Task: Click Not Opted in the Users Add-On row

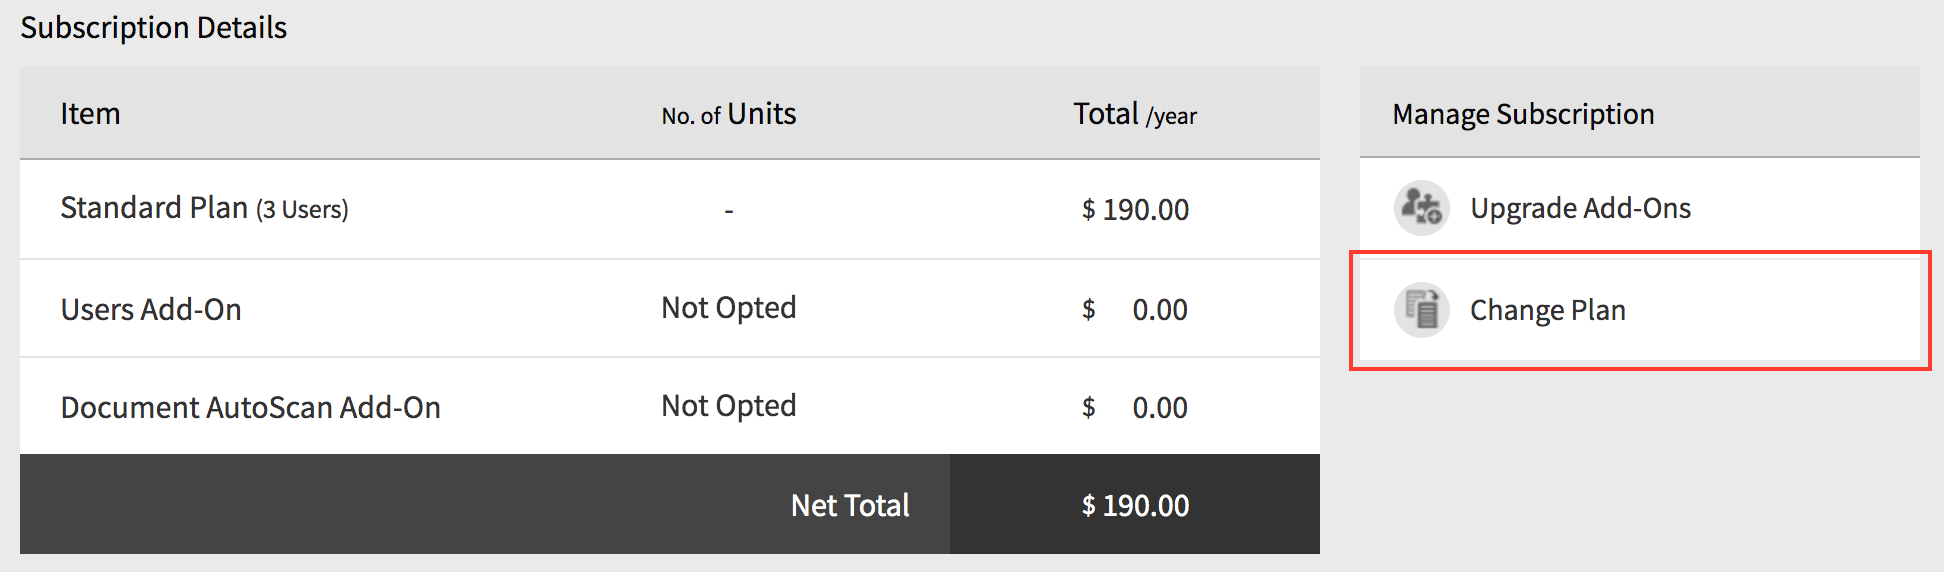Action: click(x=729, y=308)
